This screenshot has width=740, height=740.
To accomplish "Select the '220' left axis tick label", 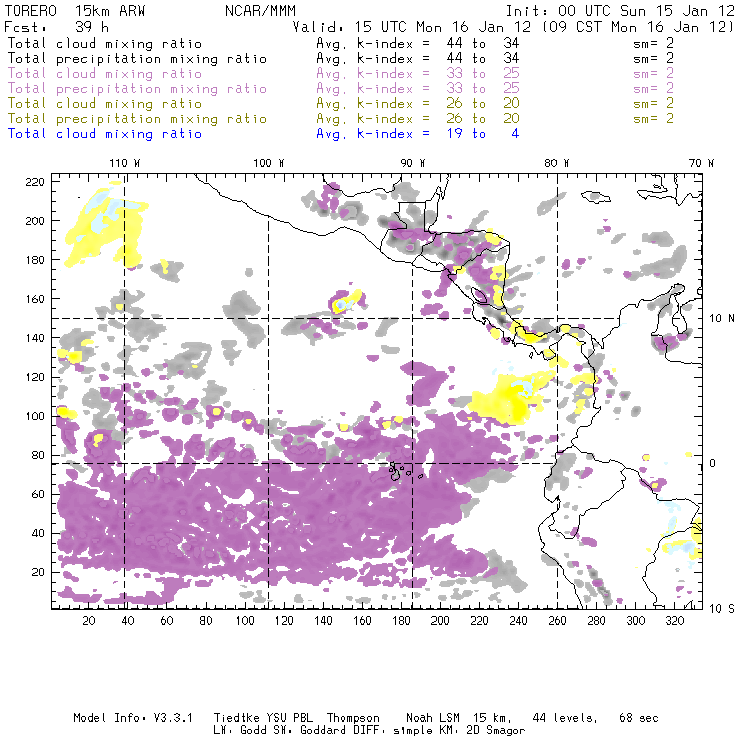I will 35,182.
